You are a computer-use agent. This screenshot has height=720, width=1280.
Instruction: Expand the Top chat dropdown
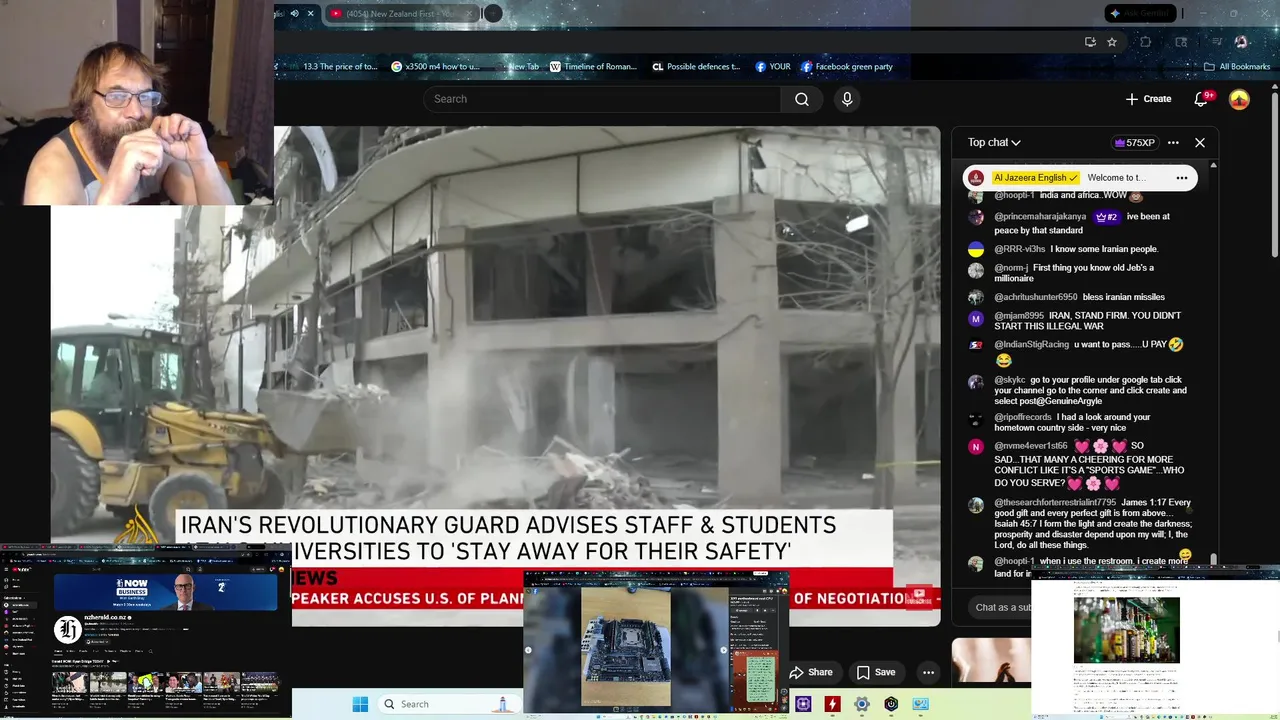pos(994,142)
